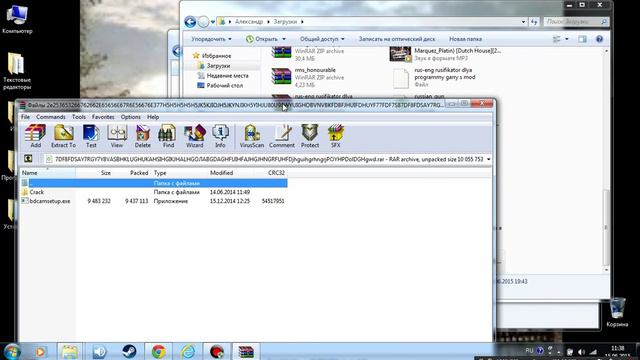Change view icon in Explorer toolbar
The width and height of the screenshot is (640, 360).
[557, 39]
